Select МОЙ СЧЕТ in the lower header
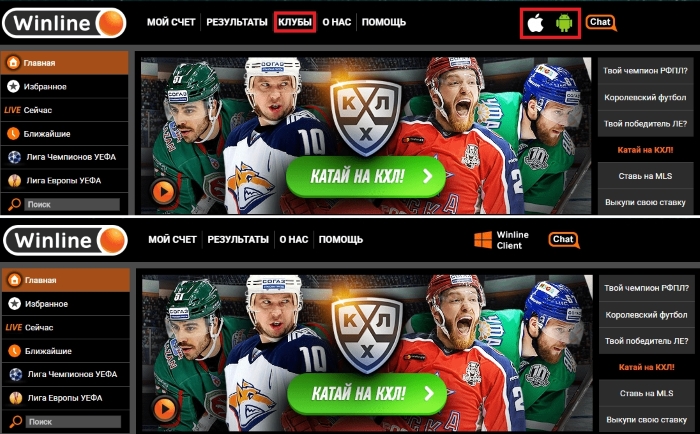The width and height of the screenshot is (700, 434). click(x=172, y=239)
